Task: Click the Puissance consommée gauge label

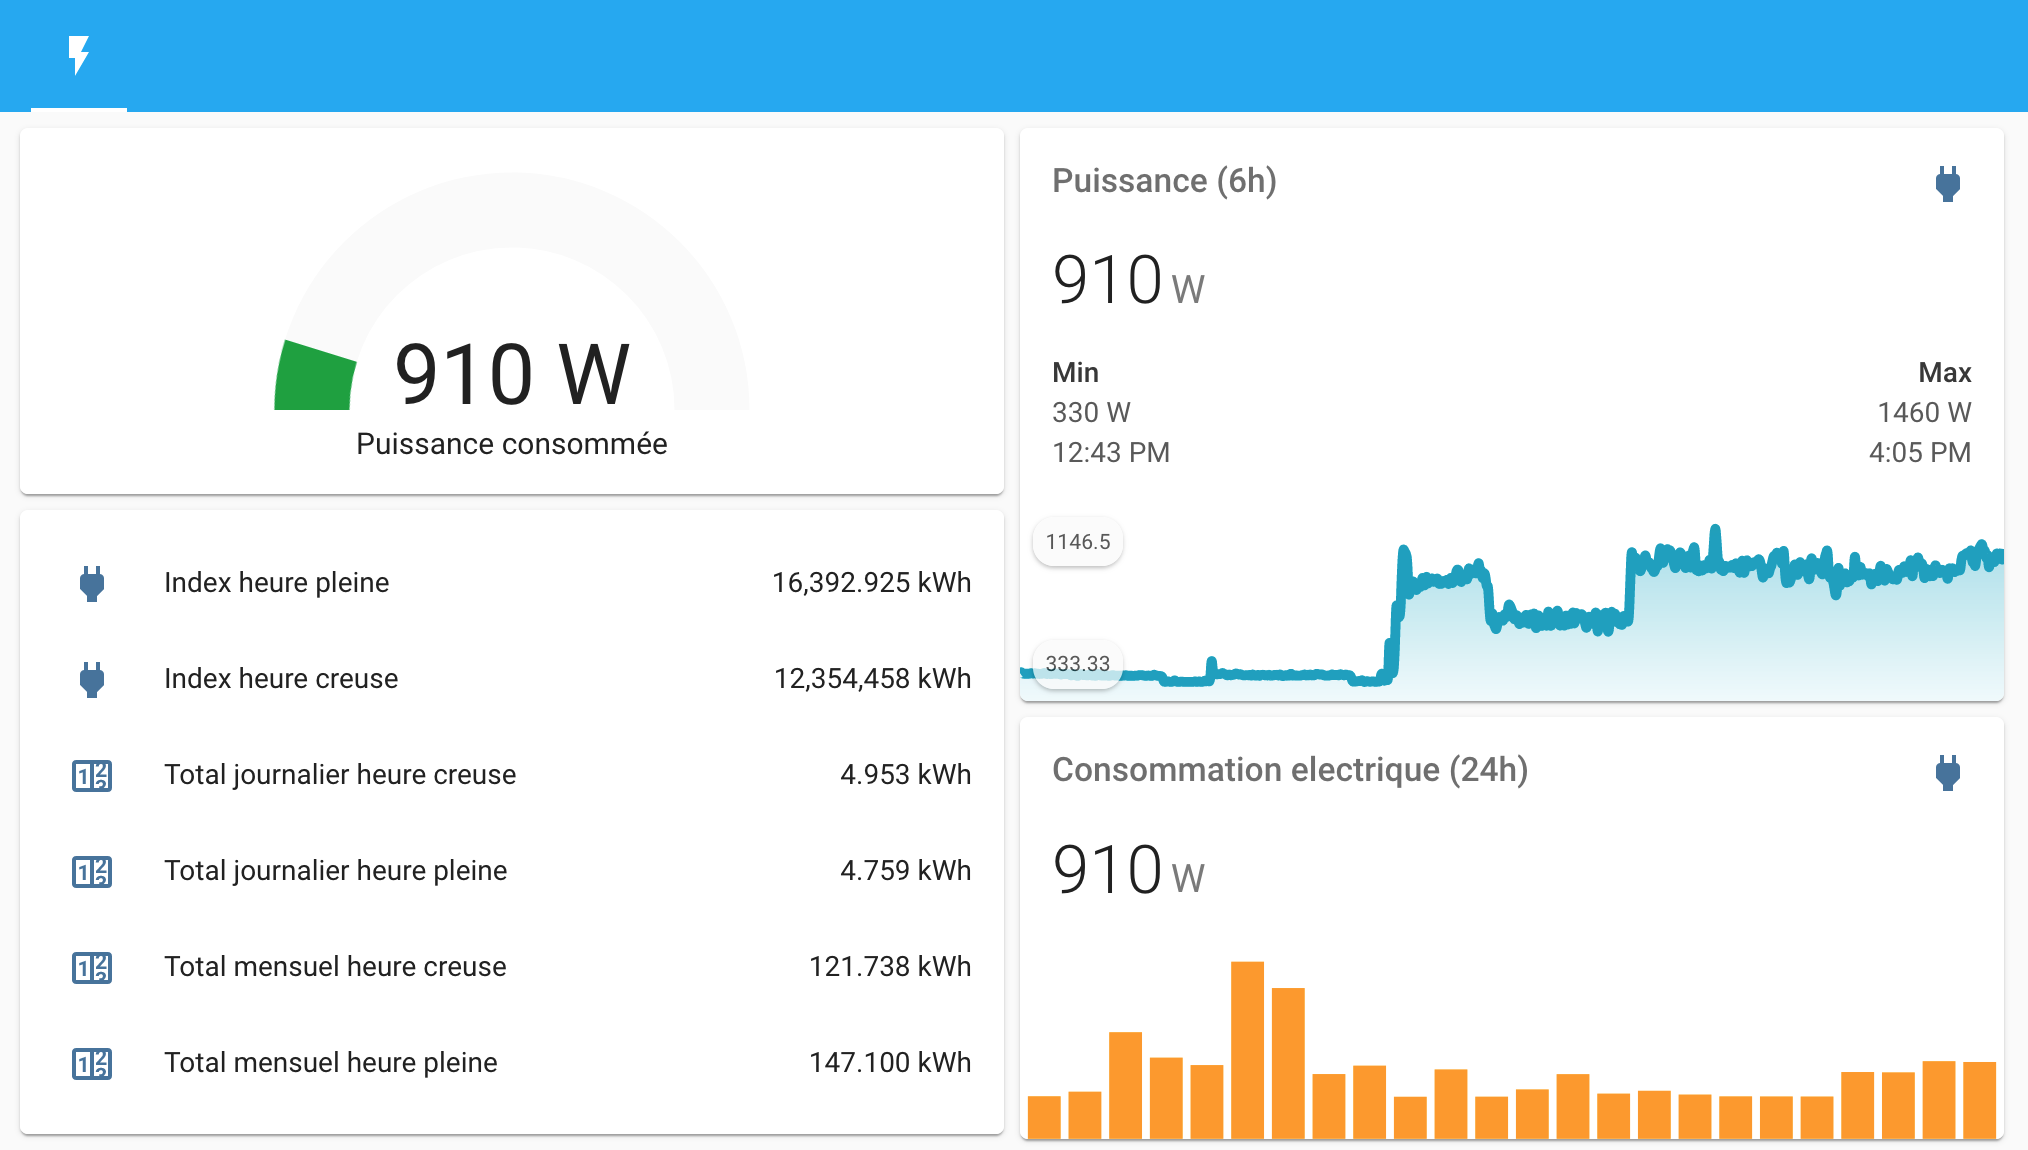Action: click(x=511, y=444)
